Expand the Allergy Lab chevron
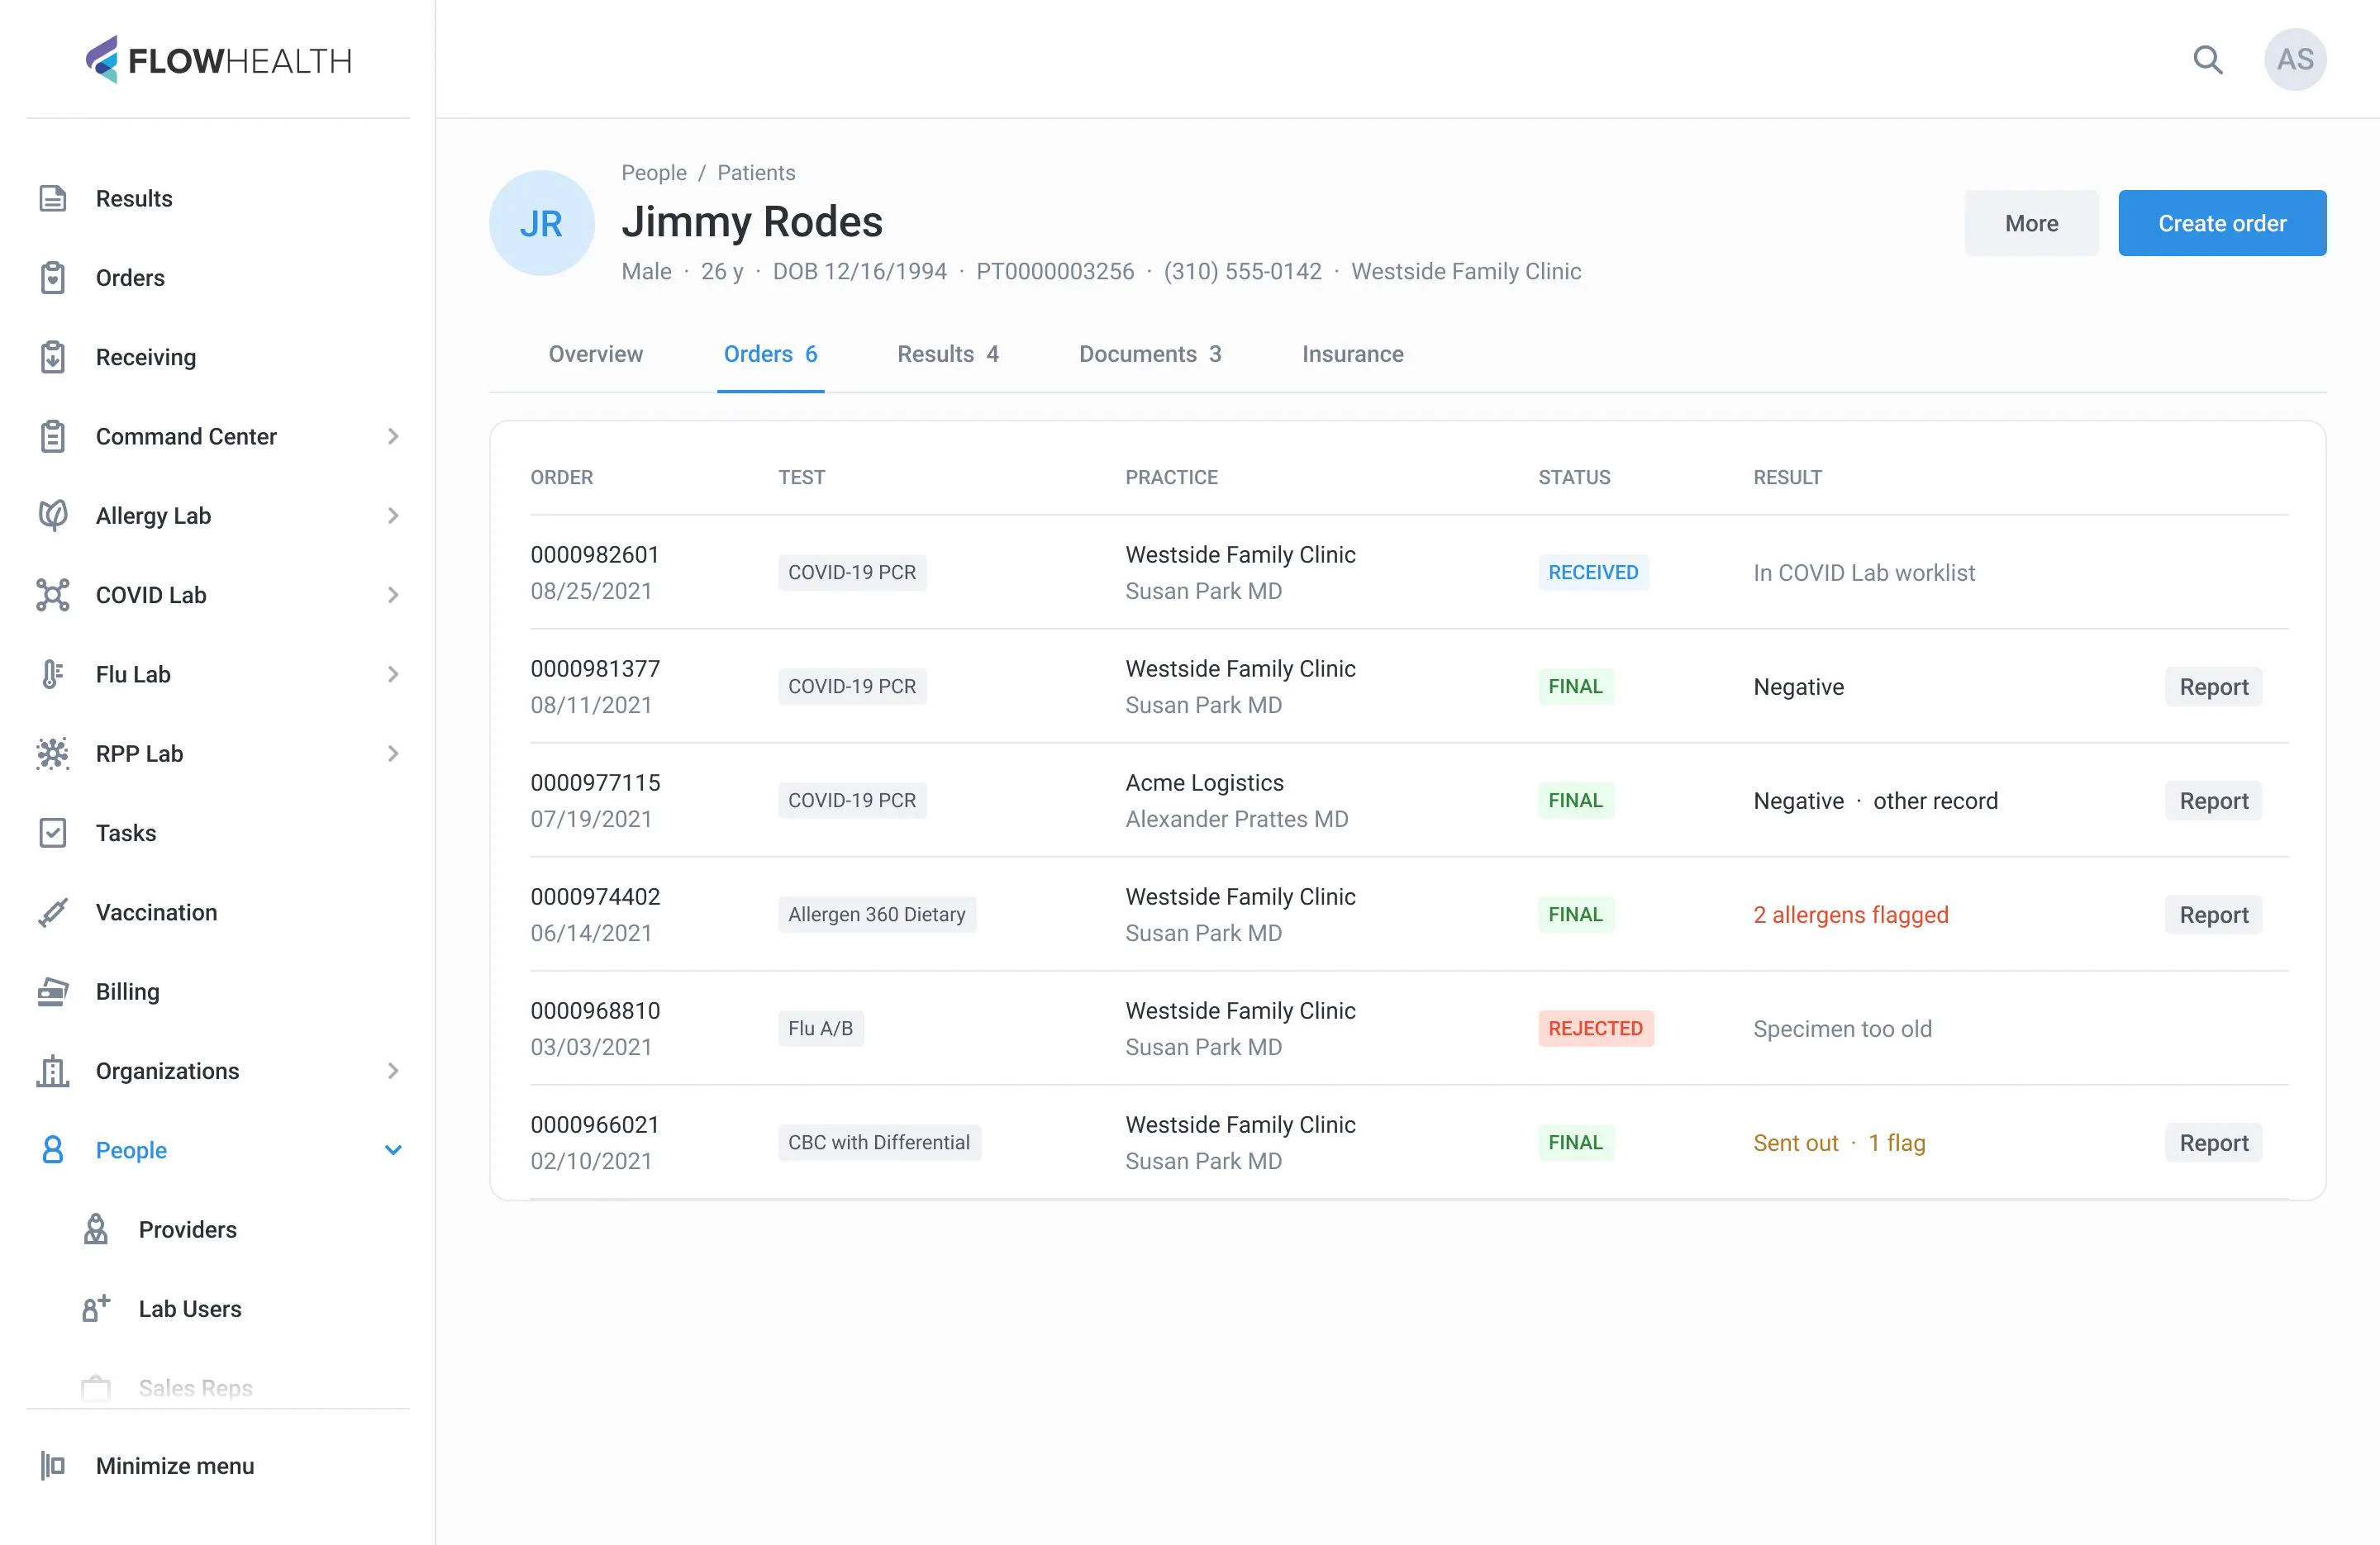Image resolution: width=2380 pixels, height=1545 pixels. 393,516
